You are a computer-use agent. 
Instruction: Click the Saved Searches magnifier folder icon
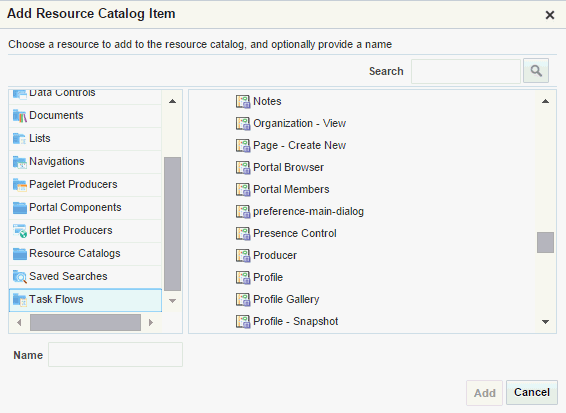point(19,277)
